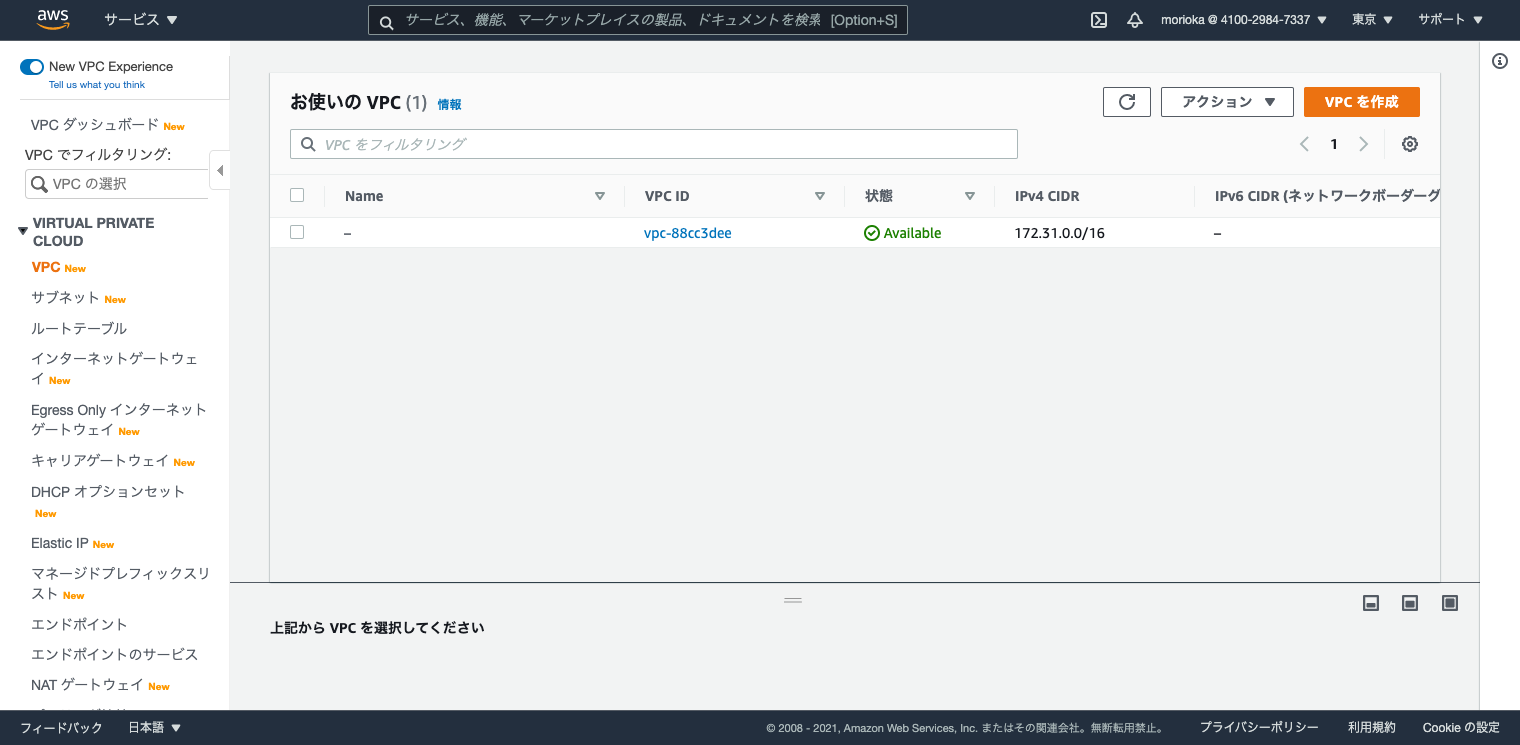Open プライバシーポリシー link
Image resolution: width=1520 pixels, height=745 pixels.
point(1259,728)
